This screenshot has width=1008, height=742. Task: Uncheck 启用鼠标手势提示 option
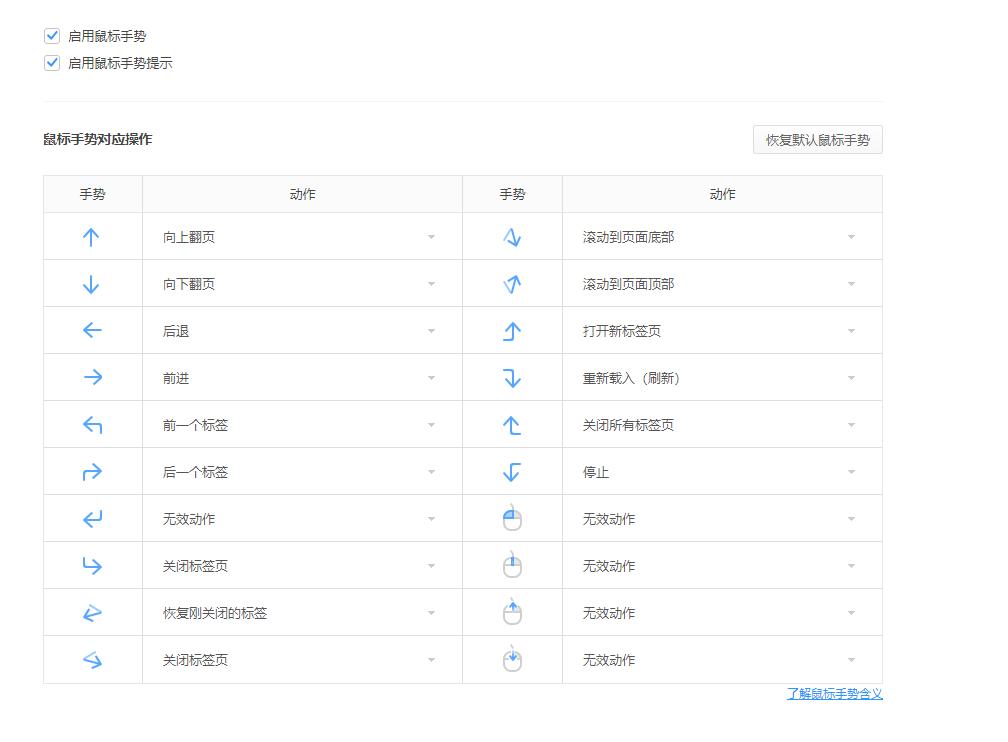click(52, 63)
